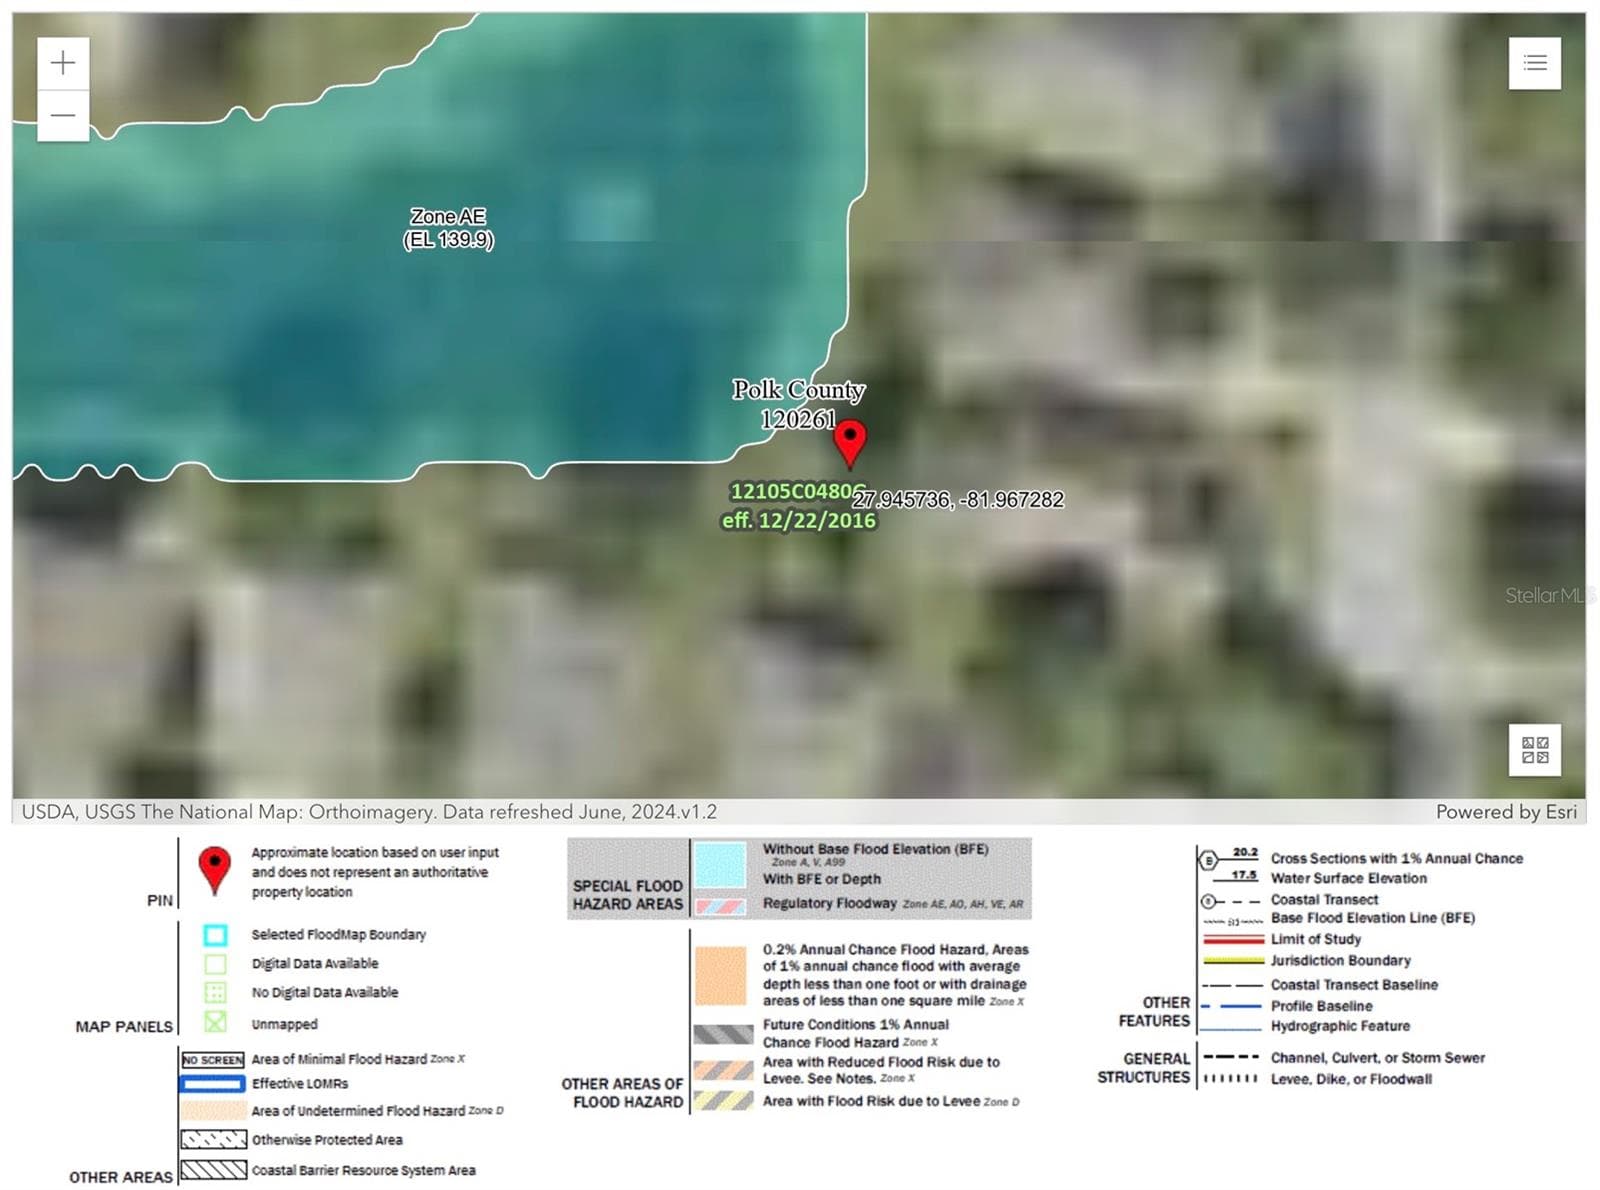The image size is (1600, 1190).
Task: Zoom in with the plus button
Action: [63, 64]
